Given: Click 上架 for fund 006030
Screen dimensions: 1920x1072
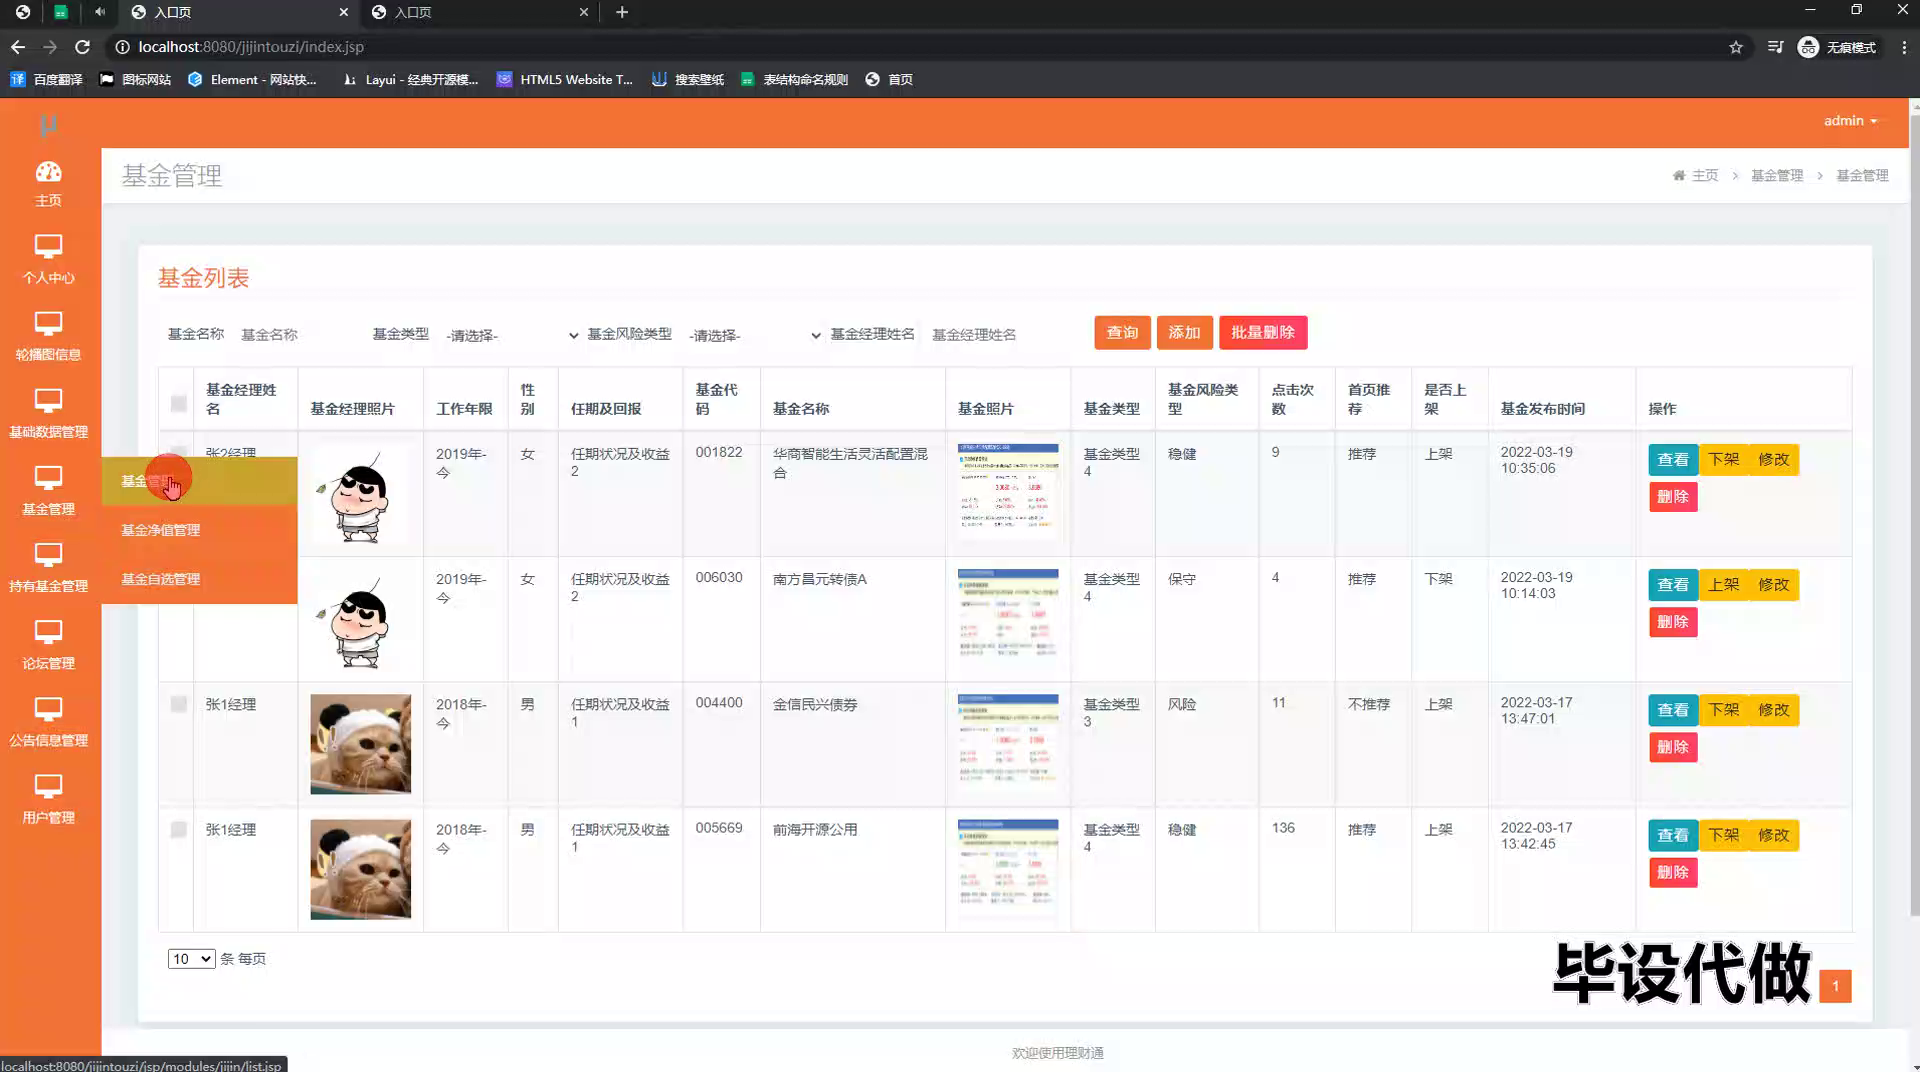Looking at the screenshot, I should tap(1724, 585).
